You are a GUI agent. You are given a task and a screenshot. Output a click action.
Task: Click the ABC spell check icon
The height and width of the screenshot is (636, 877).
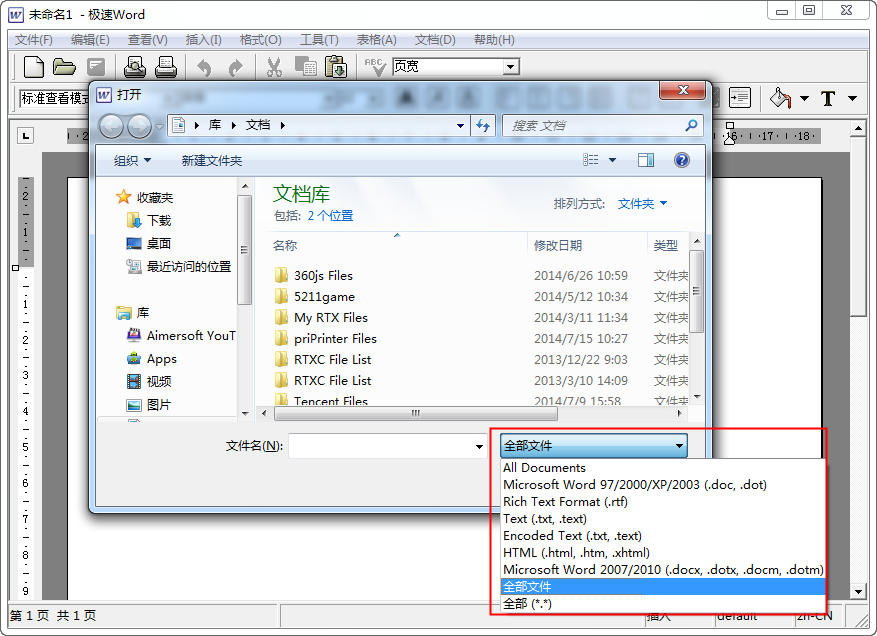pyautogui.click(x=375, y=67)
